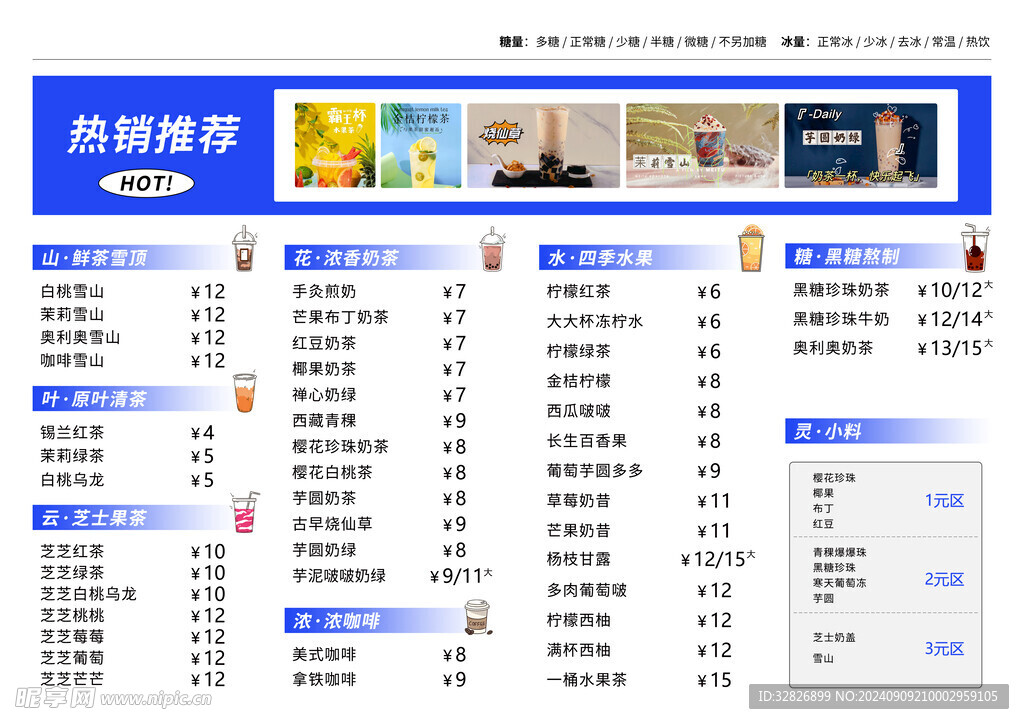The image size is (1024, 724).
Task: Expand the 1元区 toppings group
Action: pos(943,502)
